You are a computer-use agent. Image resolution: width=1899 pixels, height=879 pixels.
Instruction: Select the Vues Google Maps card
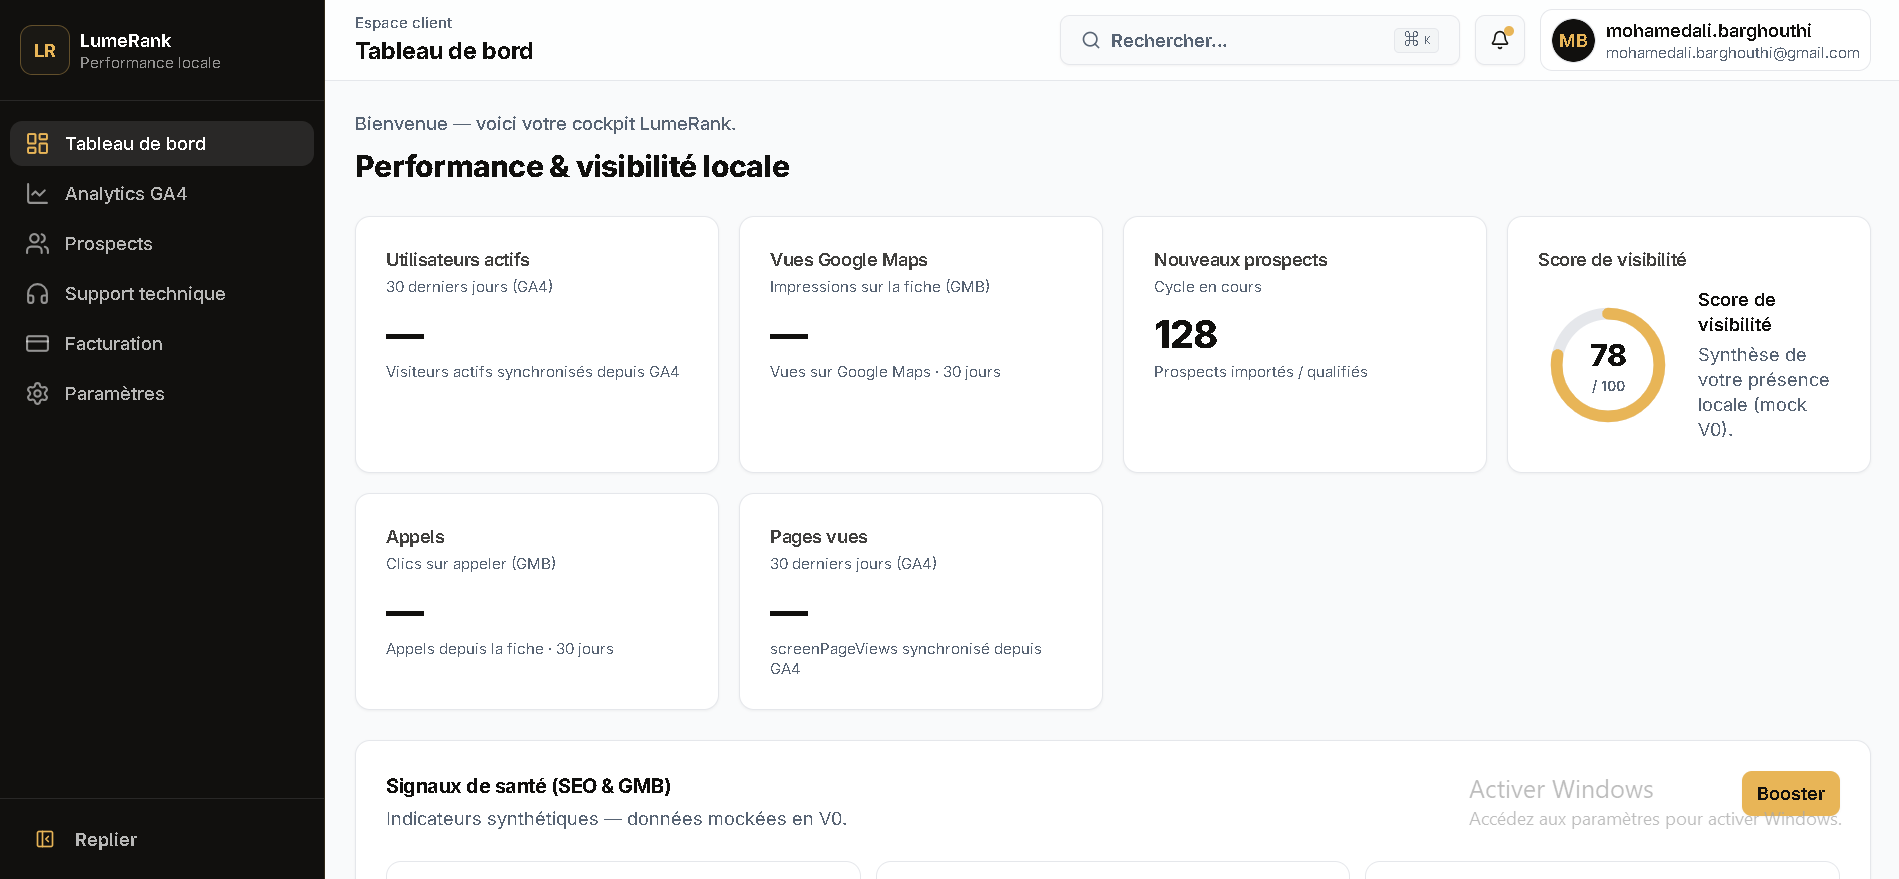tap(921, 344)
